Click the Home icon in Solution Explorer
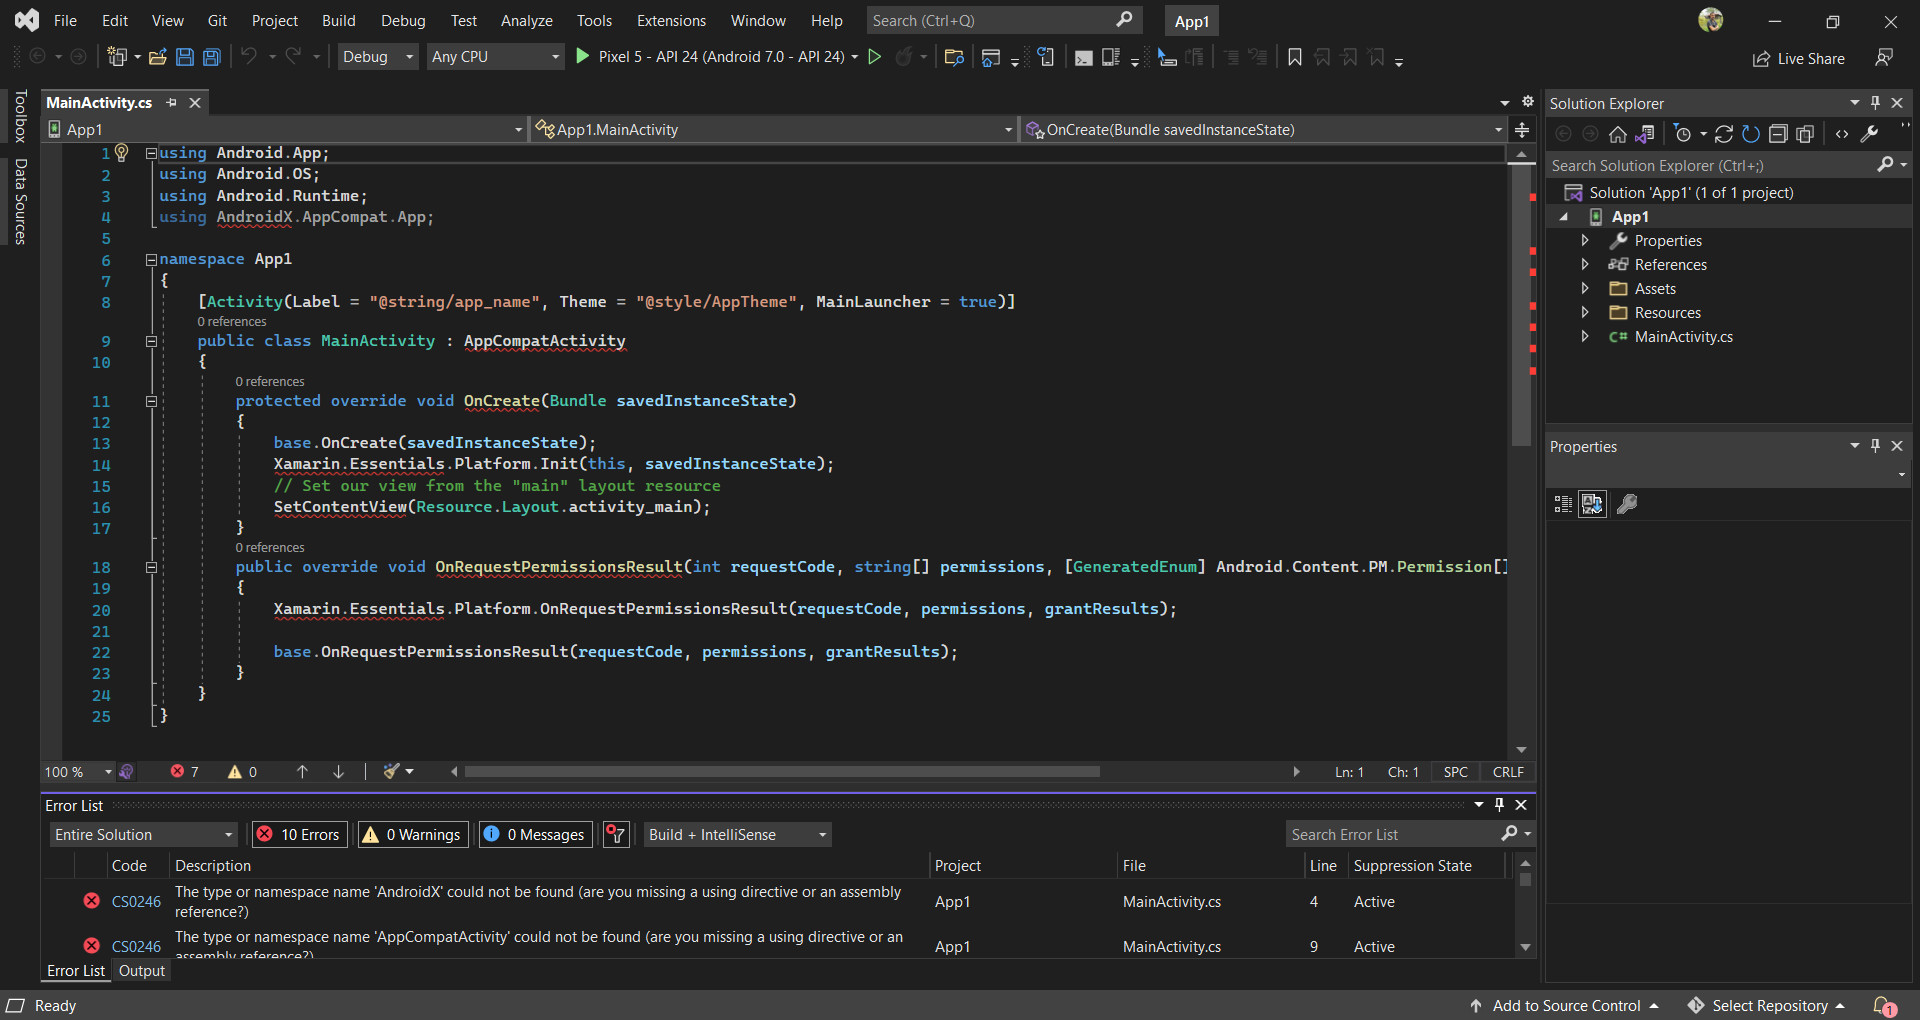The image size is (1920, 1020). point(1617,134)
